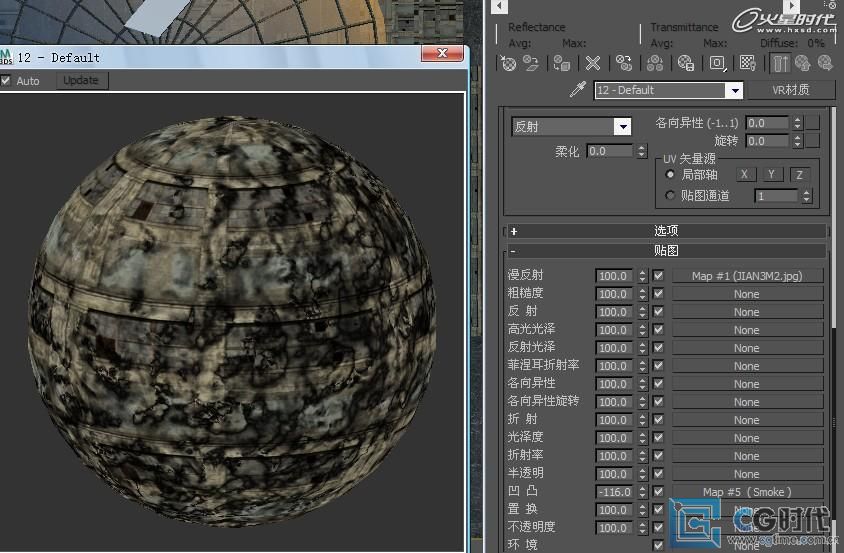Pick material from object with eyedropper
Image resolution: width=844 pixels, height=553 pixels.
pyautogui.click(x=578, y=89)
